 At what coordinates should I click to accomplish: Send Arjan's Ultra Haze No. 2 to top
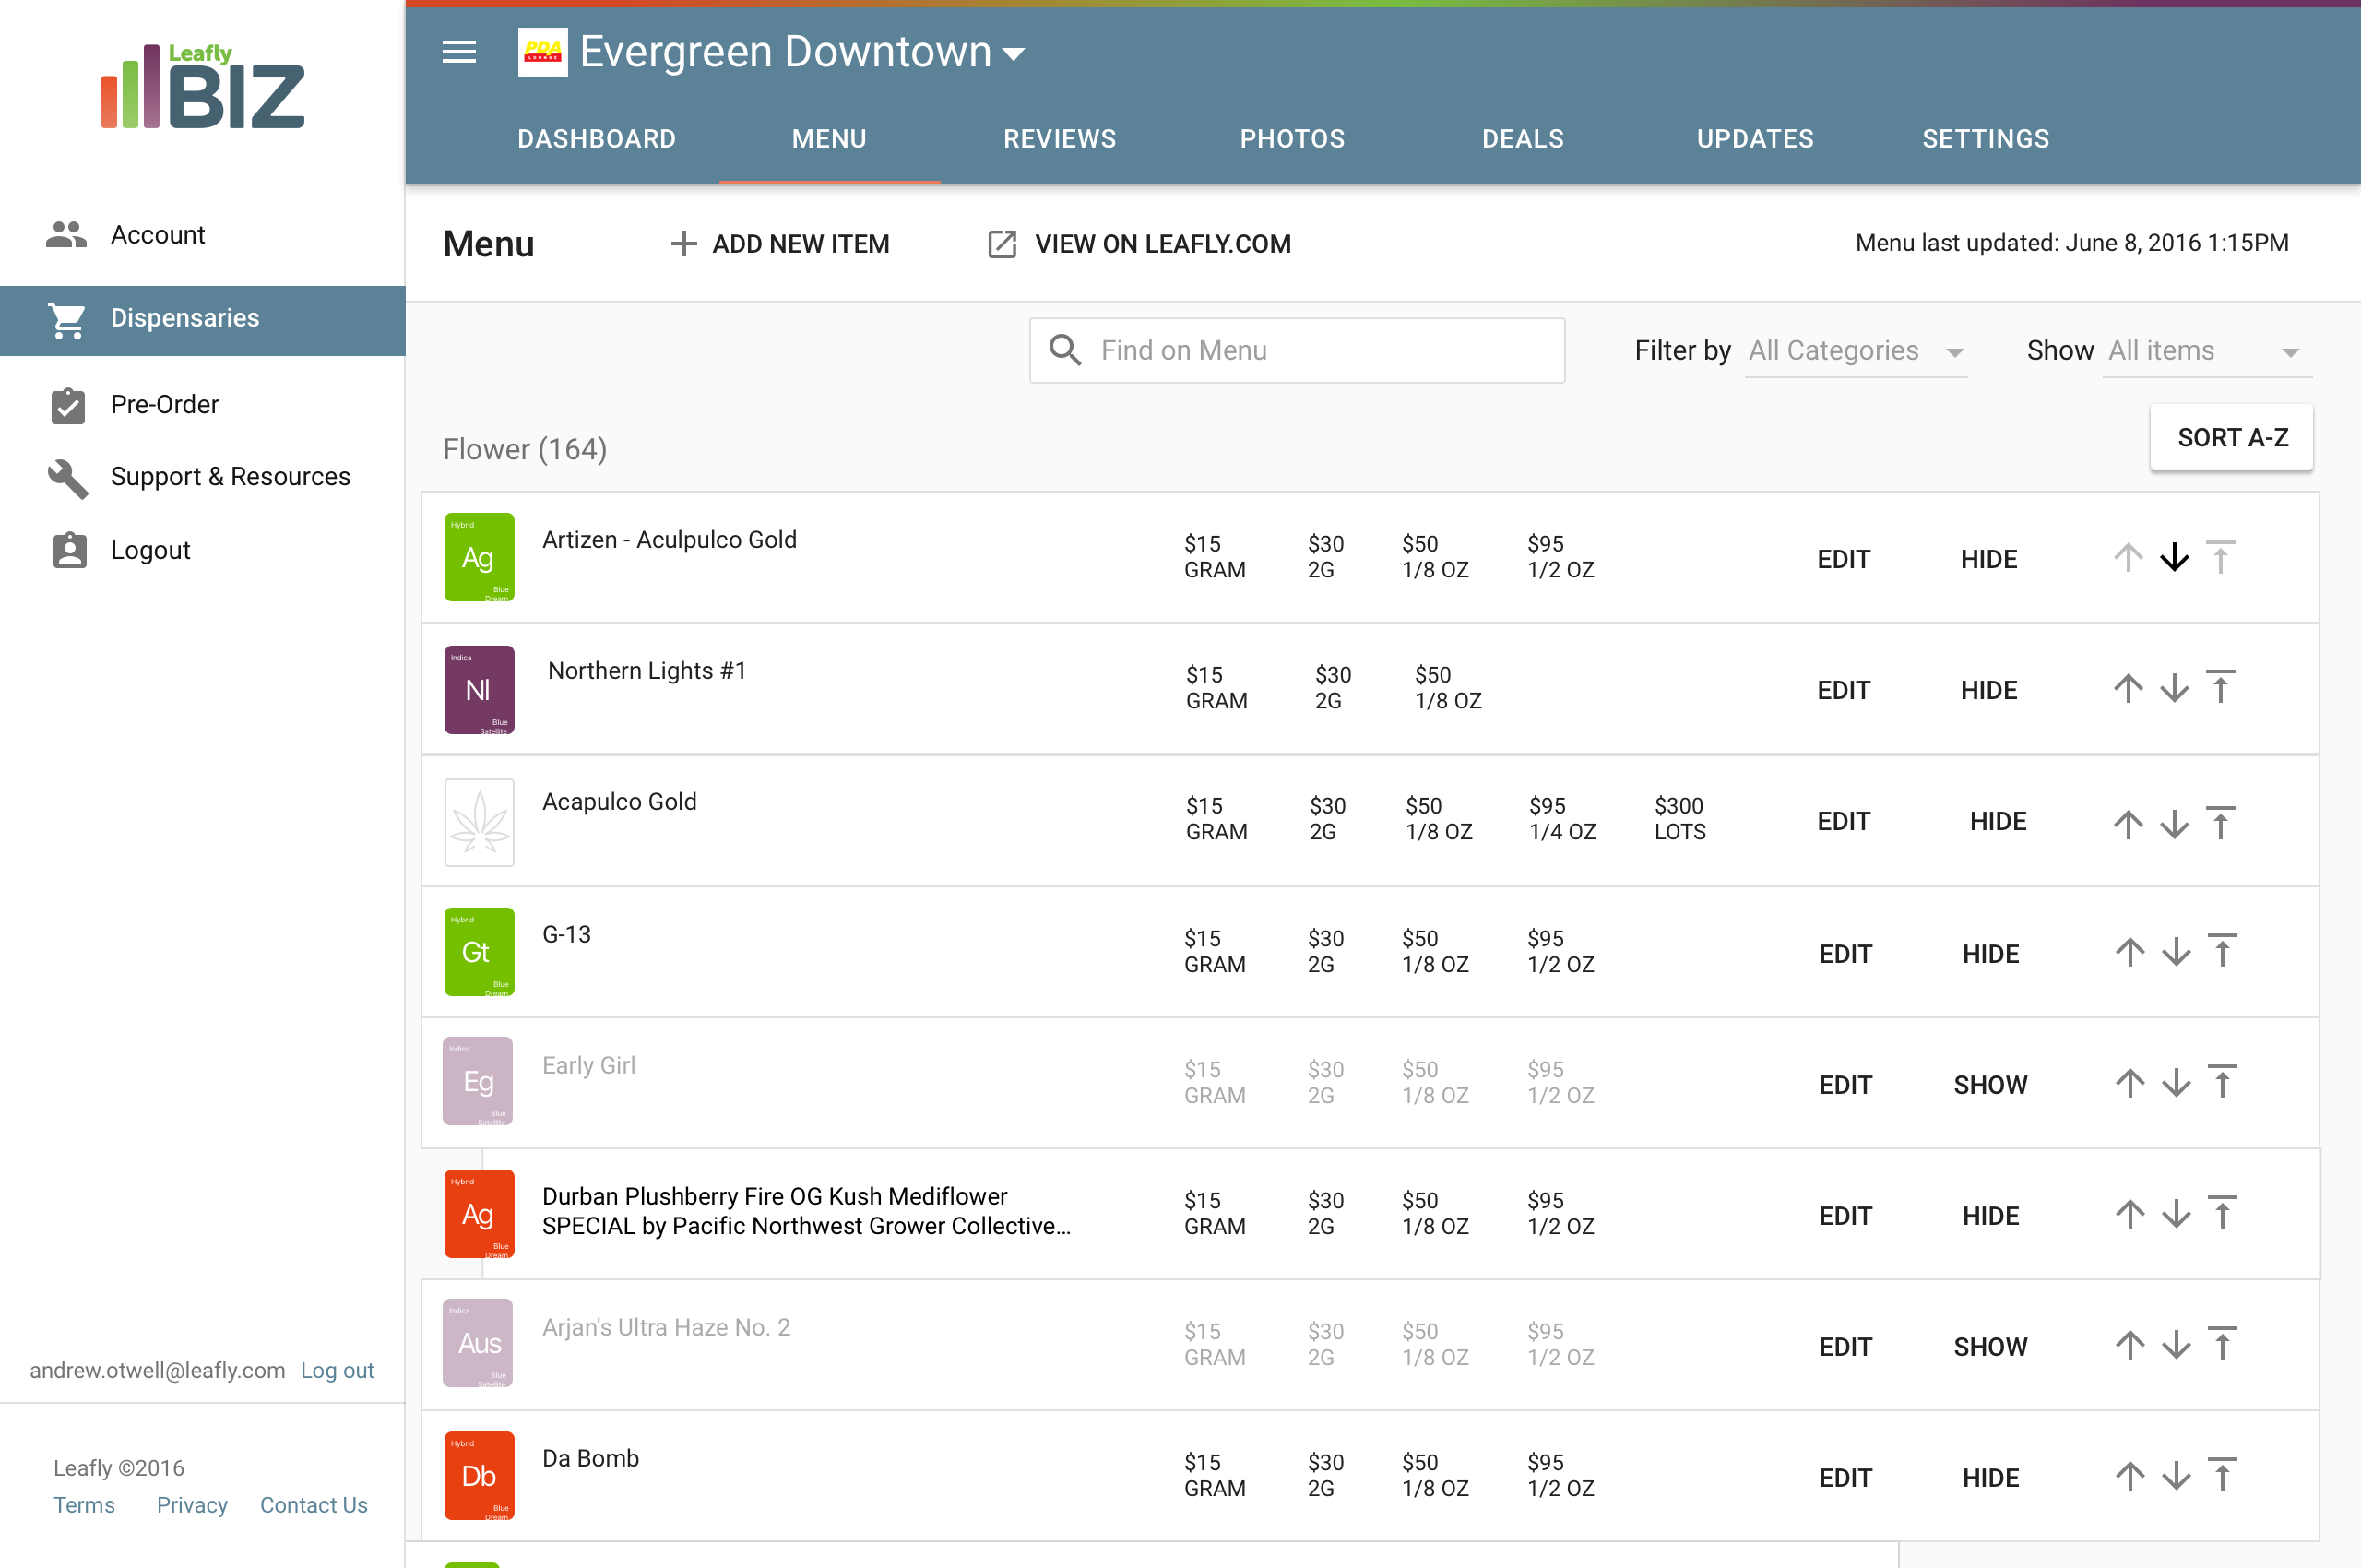2222,1344
